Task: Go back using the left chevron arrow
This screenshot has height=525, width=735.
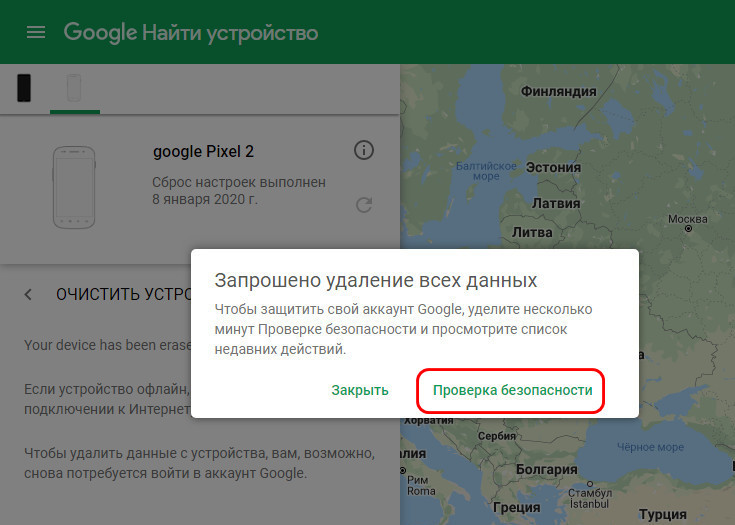Action: 28,294
